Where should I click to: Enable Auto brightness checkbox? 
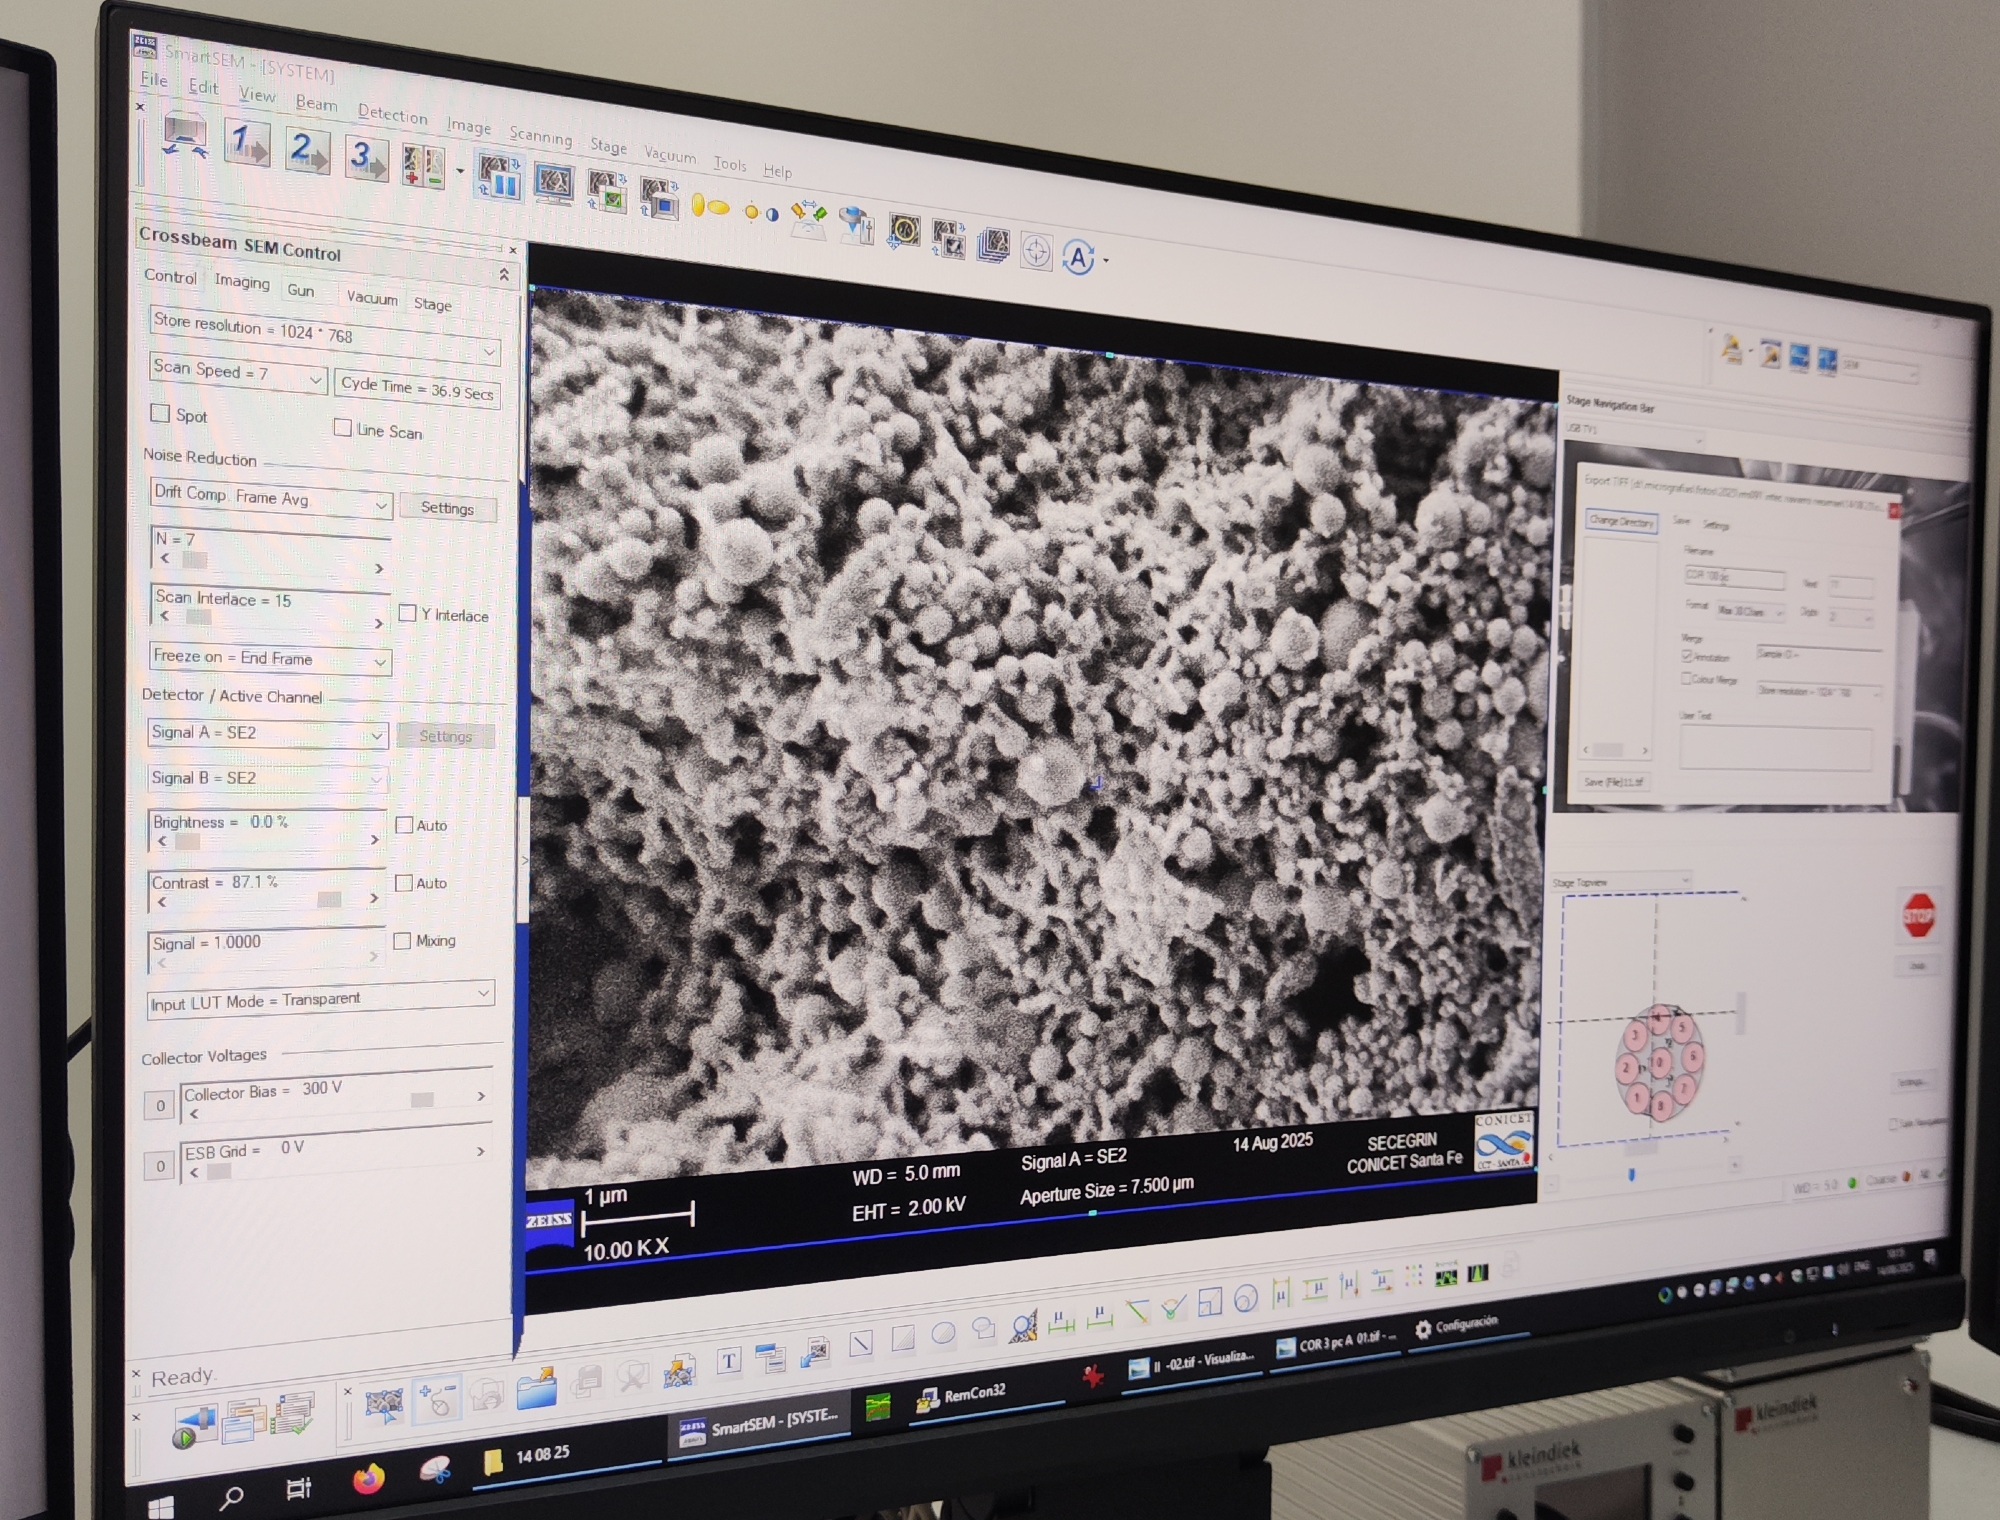404,825
